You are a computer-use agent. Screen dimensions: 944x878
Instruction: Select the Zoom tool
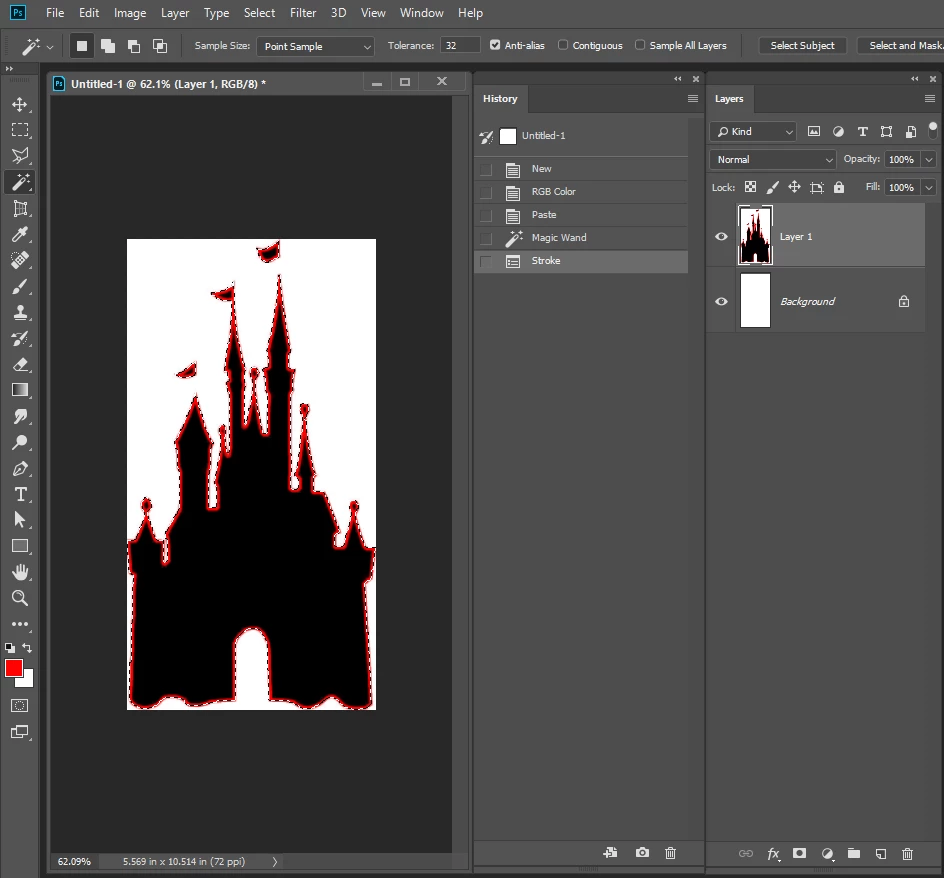click(x=19, y=598)
